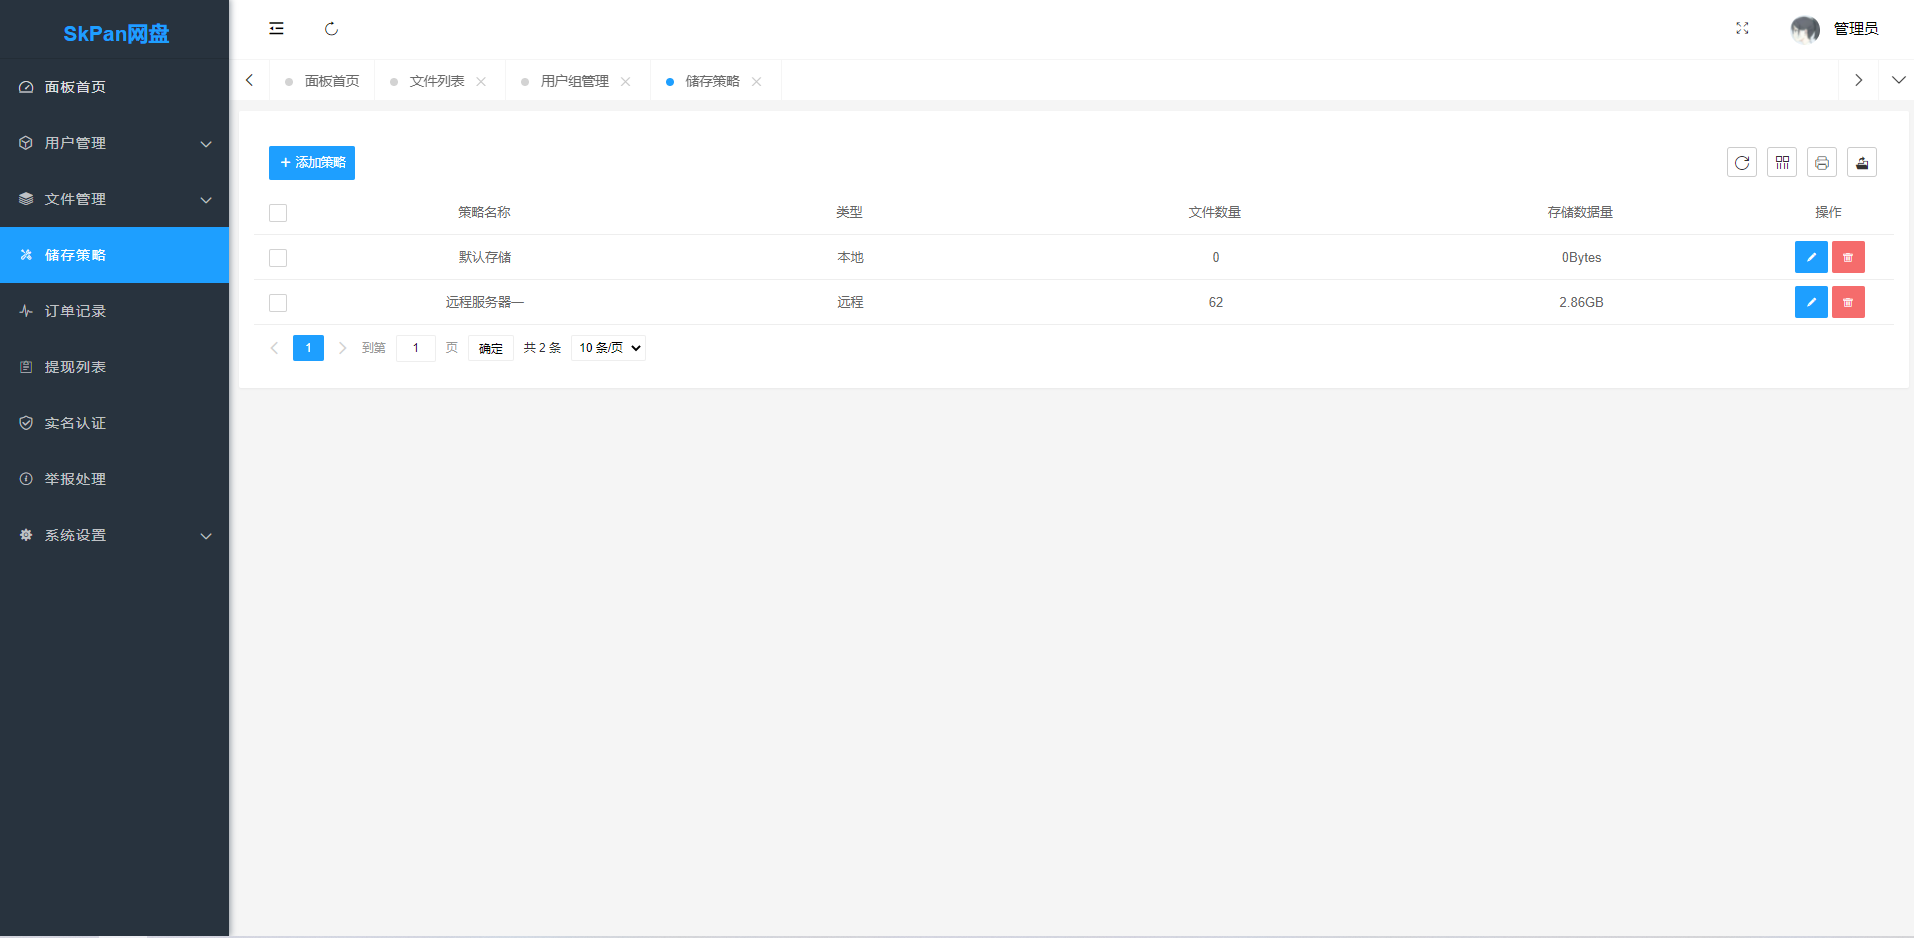Select the 远程服务器一 row checkbox
This screenshot has width=1914, height=938.
click(278, 303)
